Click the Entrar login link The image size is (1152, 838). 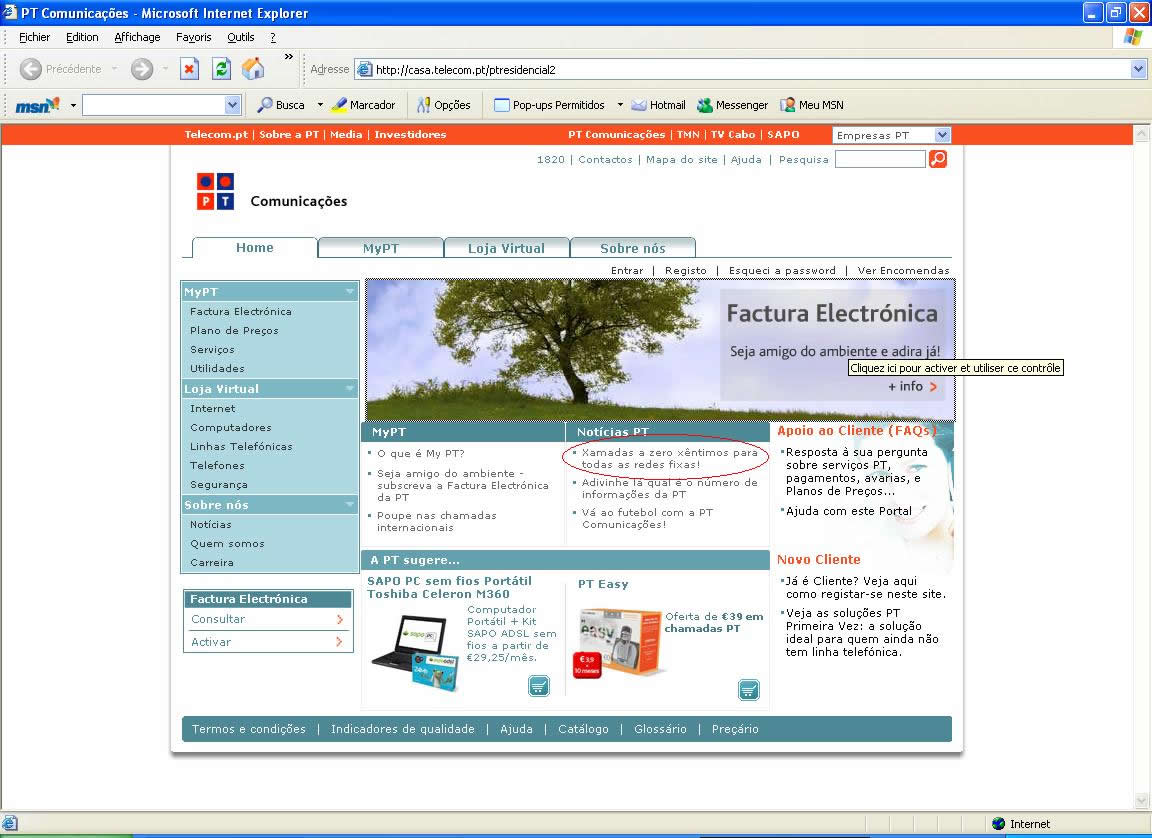click(627, 270)
